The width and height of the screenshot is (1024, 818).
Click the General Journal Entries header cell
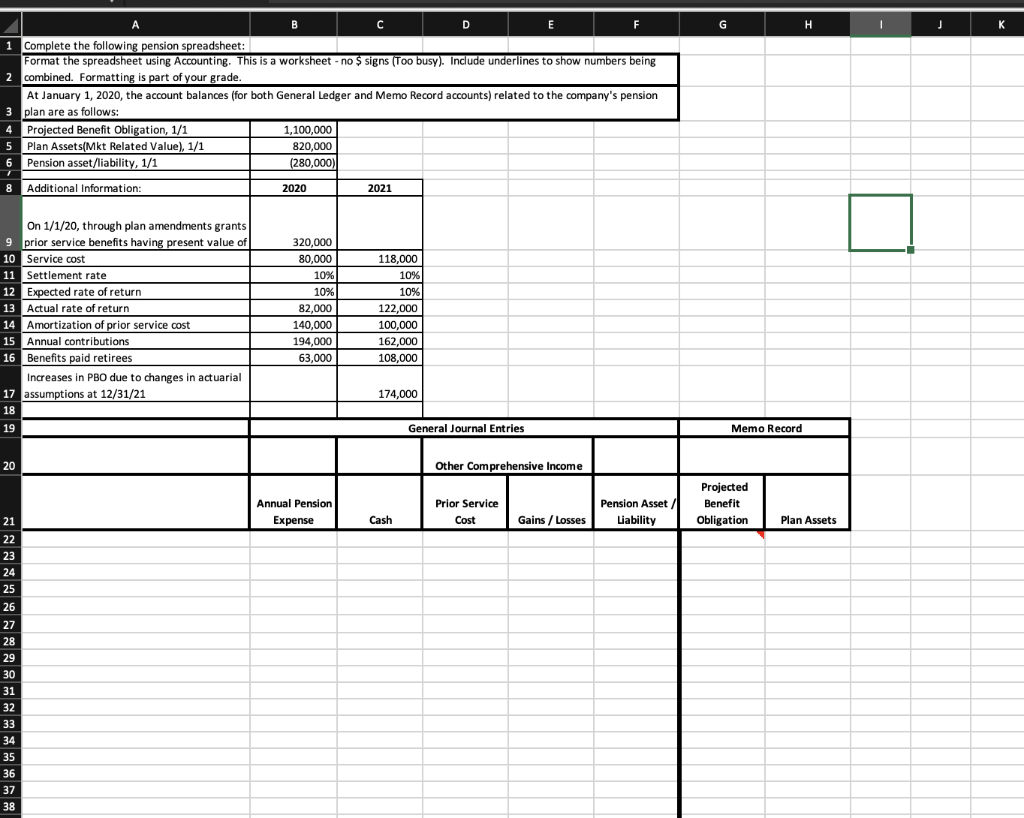click(x=463, y=428)
